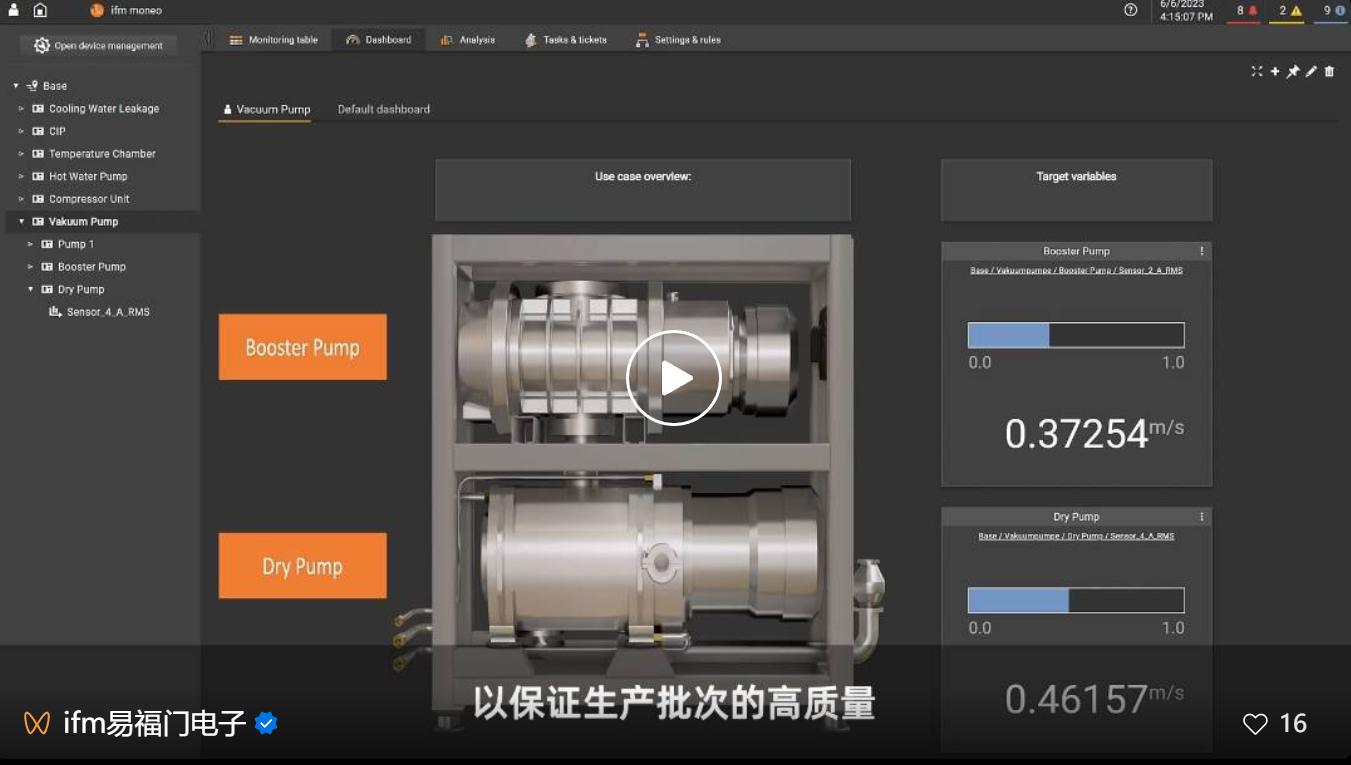Viewport: 1351px width, 765px height.
Task: Play the video with the center play button
Action: point(674,378)
